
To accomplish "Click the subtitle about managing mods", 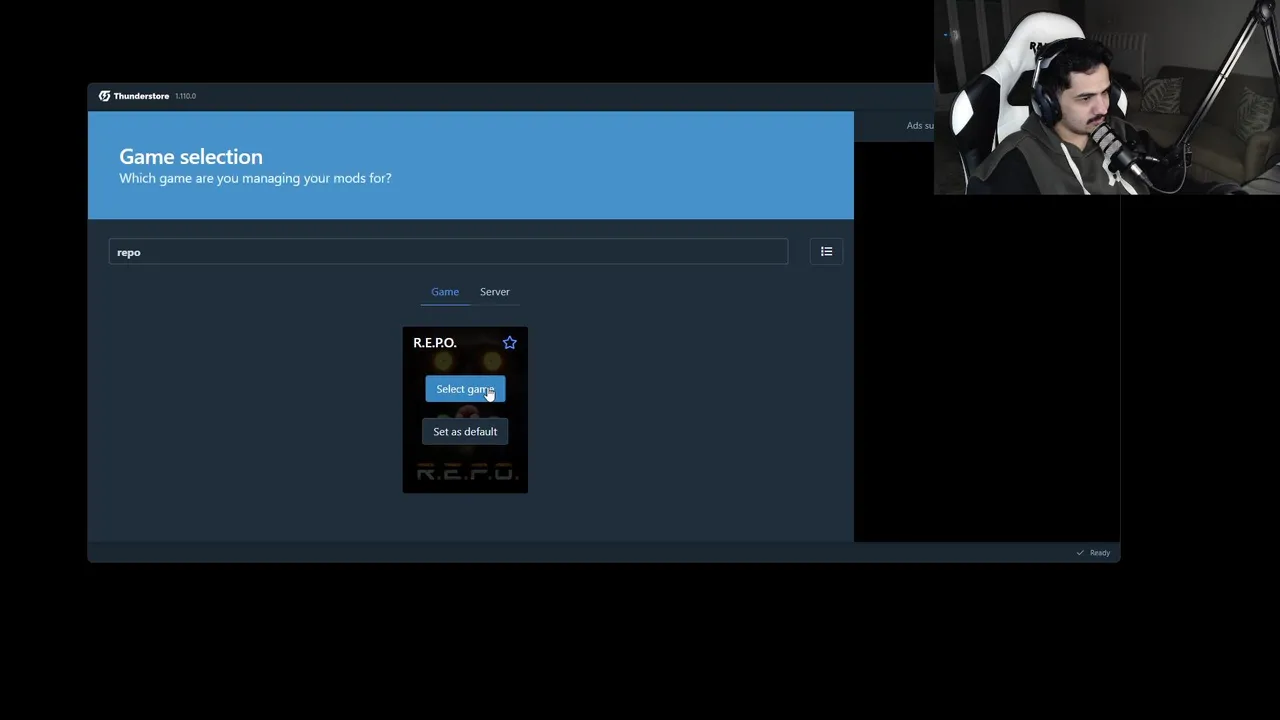I will [x=255, y=178].
